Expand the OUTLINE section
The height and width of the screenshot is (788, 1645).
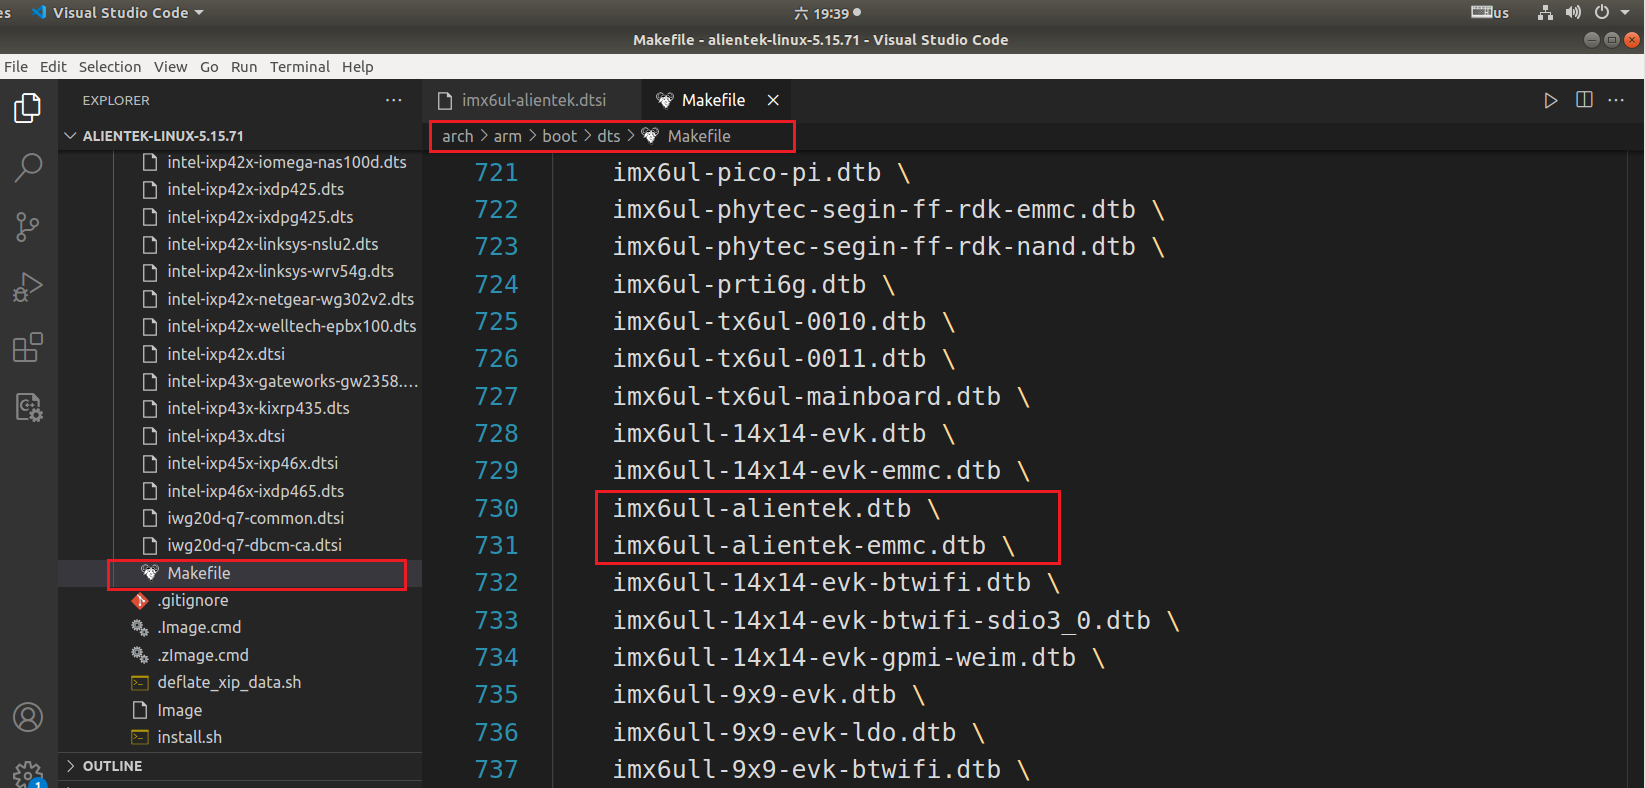pyautogui.click(x=240, y=766)
